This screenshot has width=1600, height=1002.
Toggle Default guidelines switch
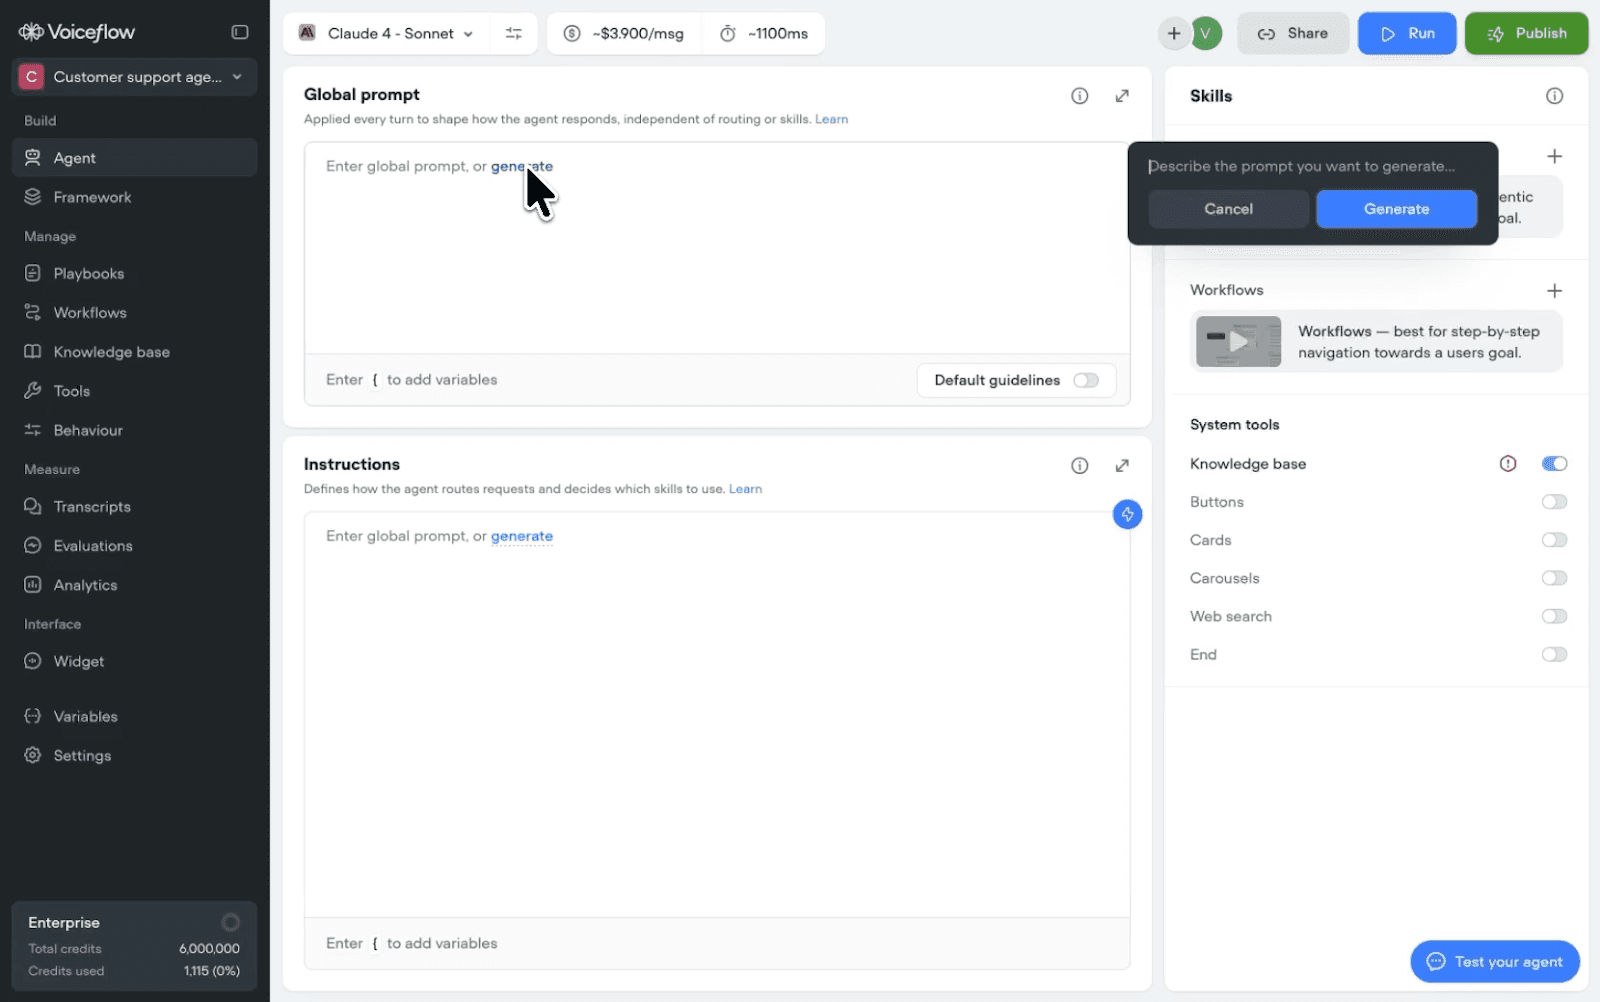pos(1086,380)
